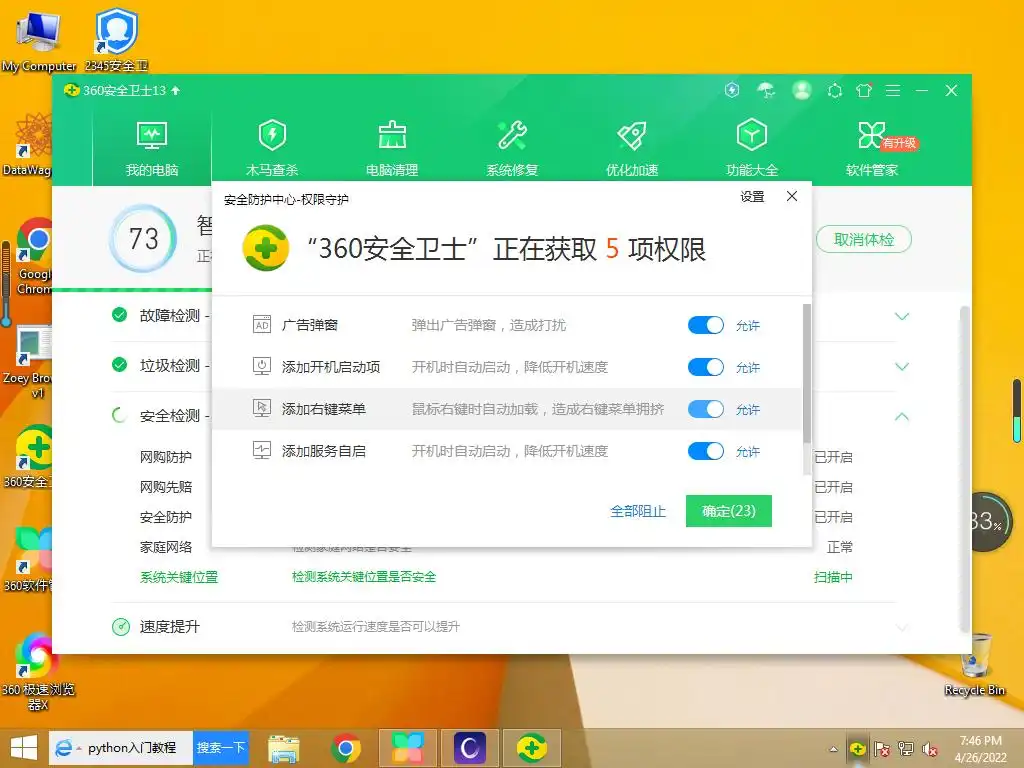
Task: Click the taskbar clock showing 7:46 PM
Action: [x=981, y=749]
